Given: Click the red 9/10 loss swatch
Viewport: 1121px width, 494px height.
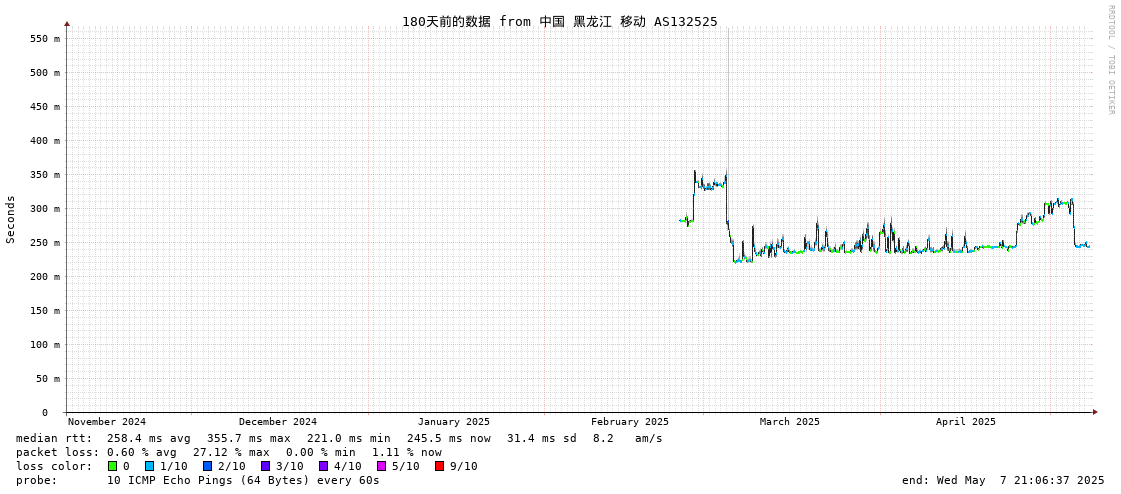Looking at the screenshot, I should (x=439, y=466).
